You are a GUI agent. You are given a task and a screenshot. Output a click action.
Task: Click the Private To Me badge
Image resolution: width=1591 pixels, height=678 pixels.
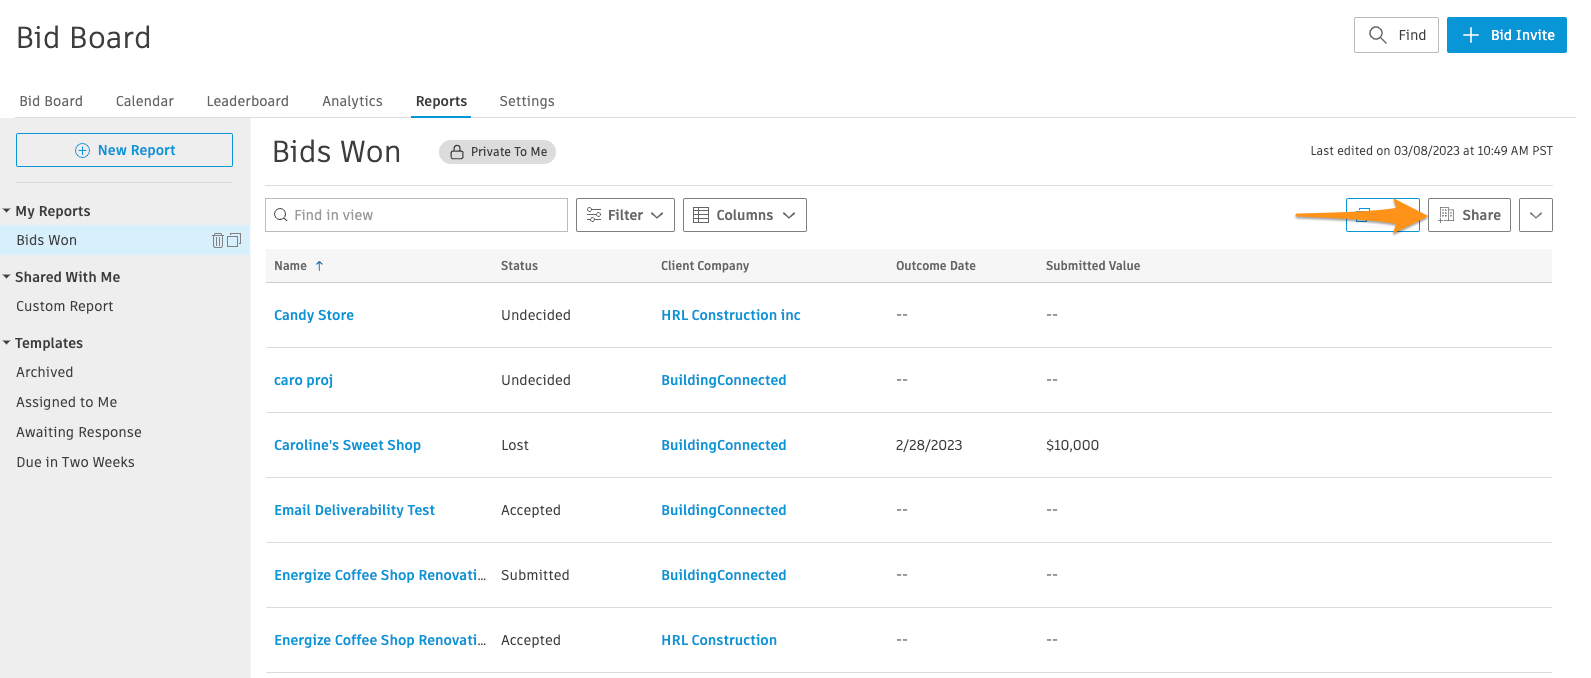click(x=497, y=152)
